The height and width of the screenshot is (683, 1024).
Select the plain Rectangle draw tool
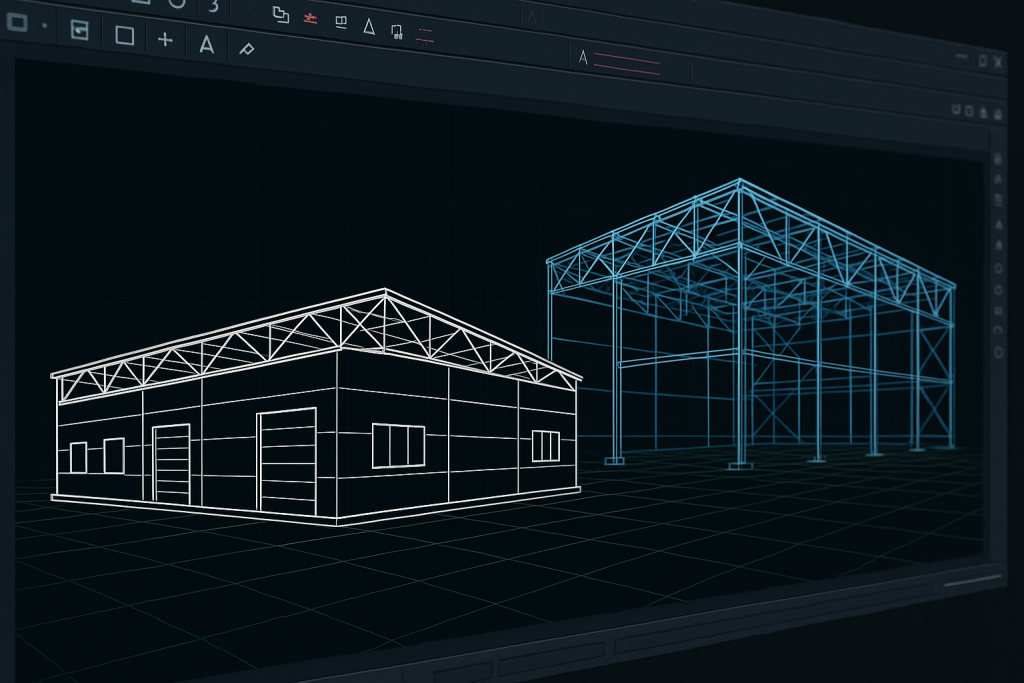pos(125,35)
